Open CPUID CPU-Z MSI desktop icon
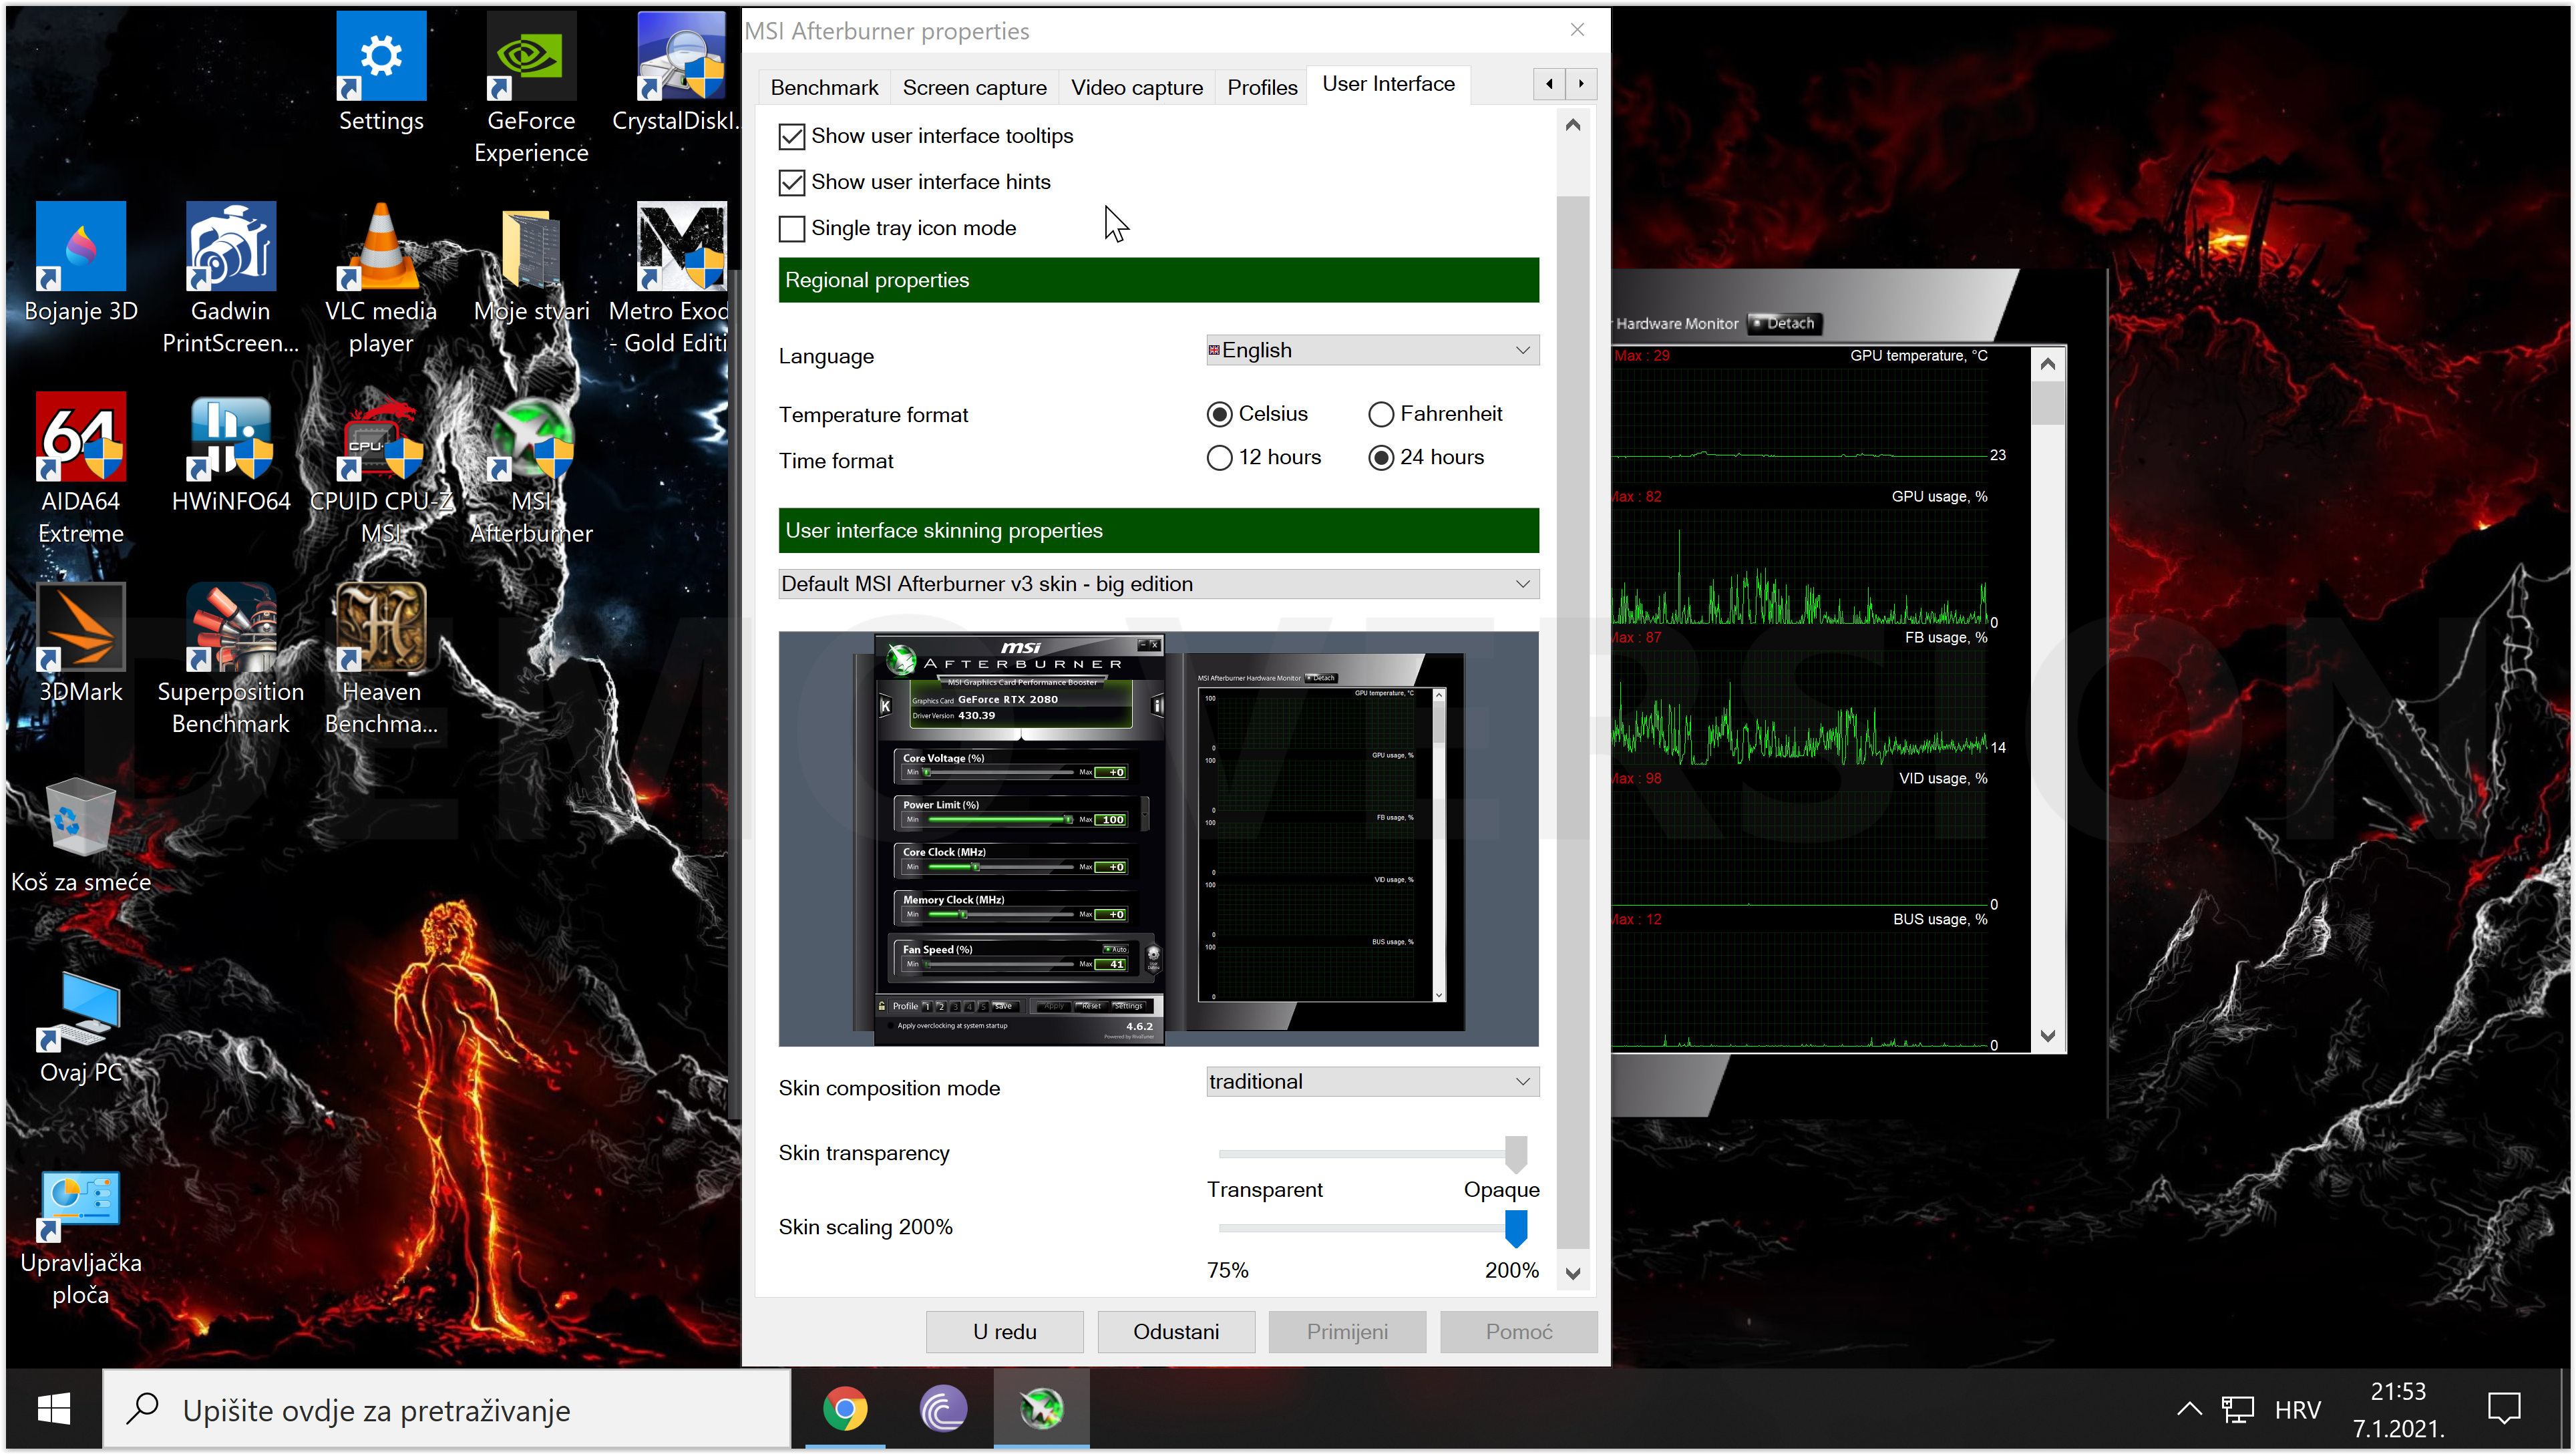This screenshot has height=1454, width=2576. [381, 468]
